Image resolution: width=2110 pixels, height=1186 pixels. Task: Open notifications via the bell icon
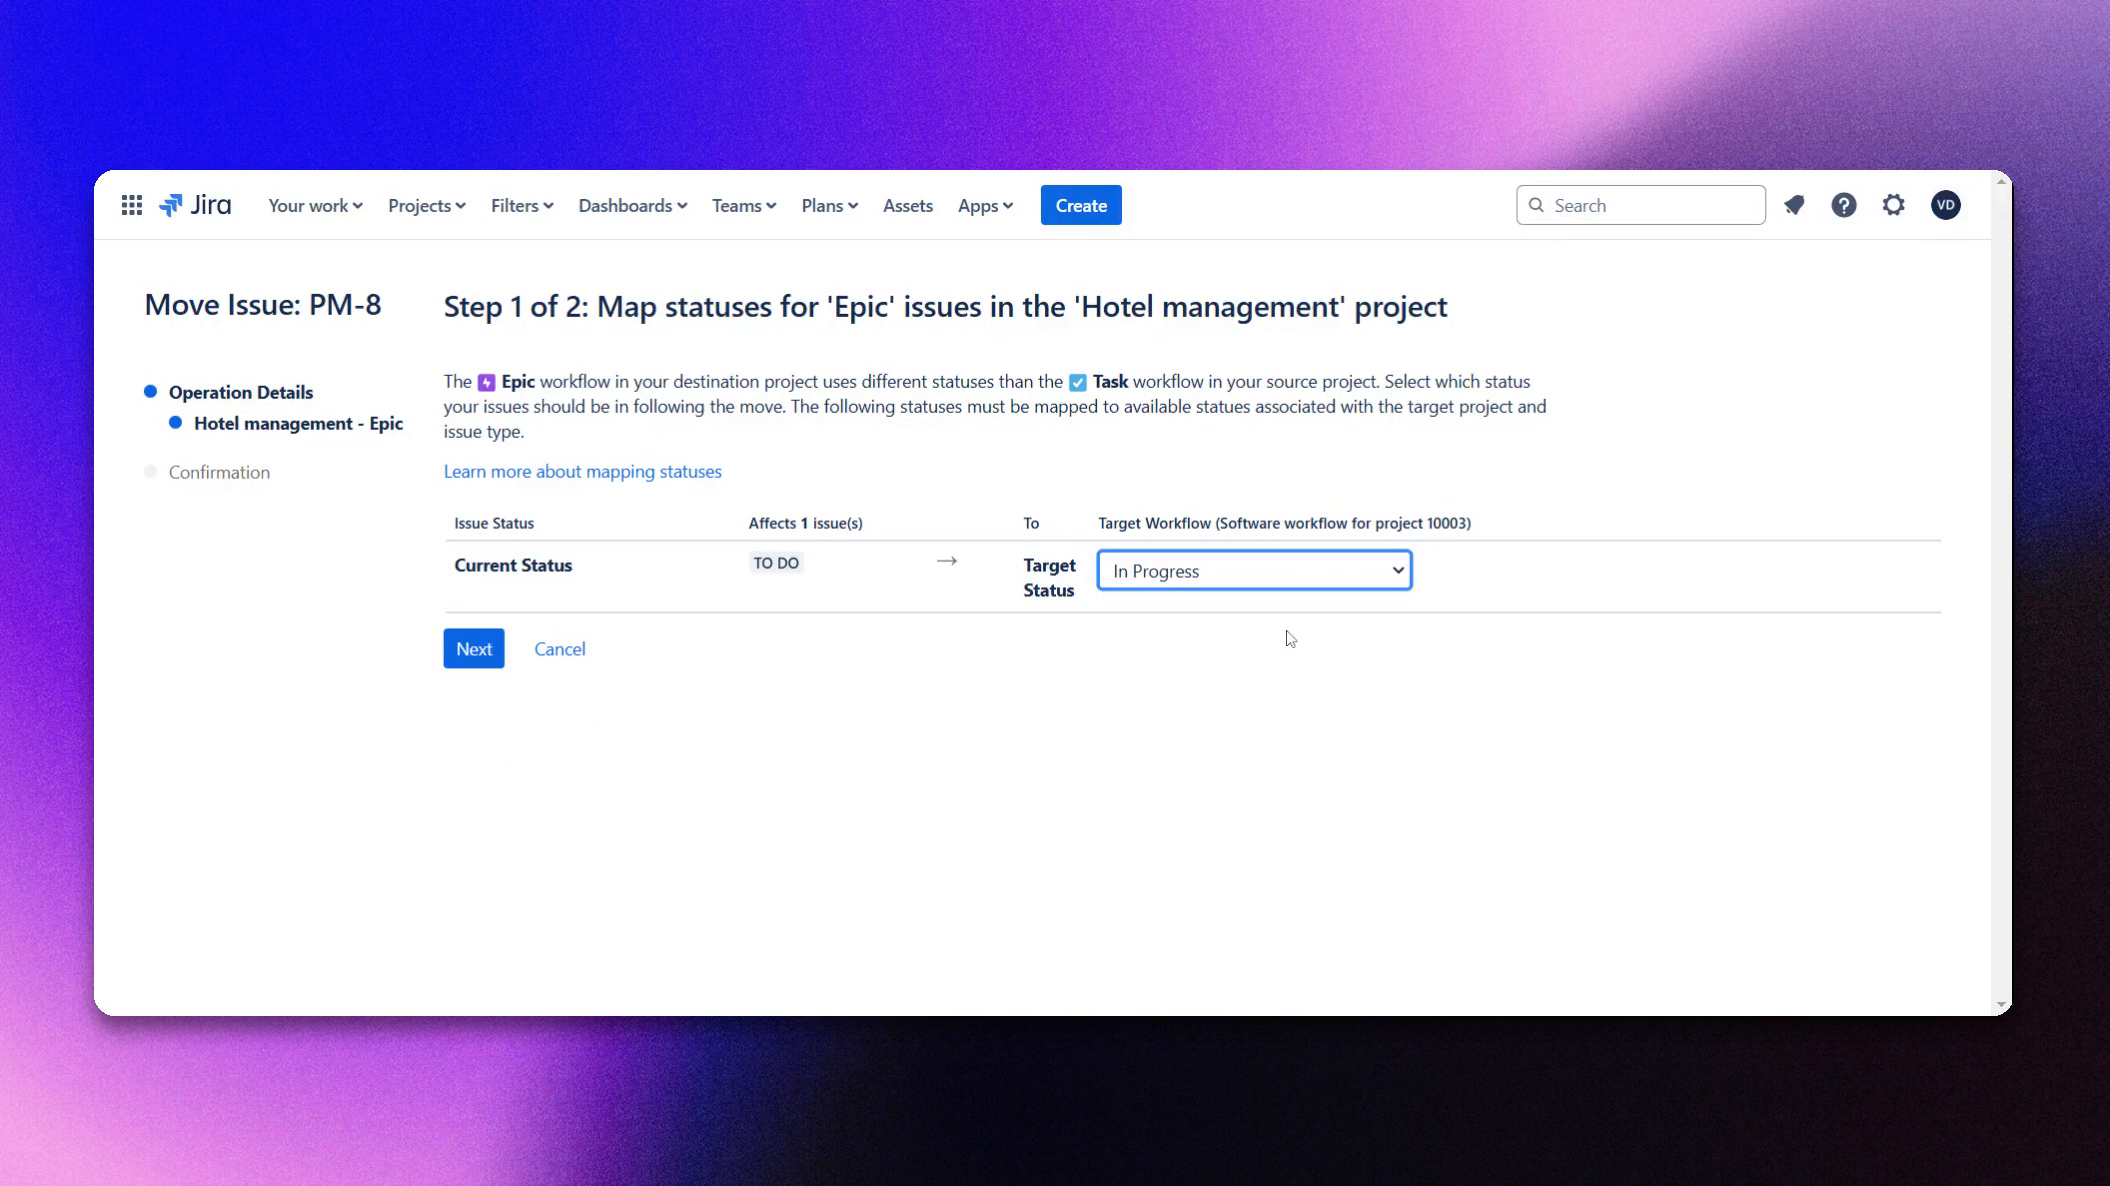click(1795, 205)
